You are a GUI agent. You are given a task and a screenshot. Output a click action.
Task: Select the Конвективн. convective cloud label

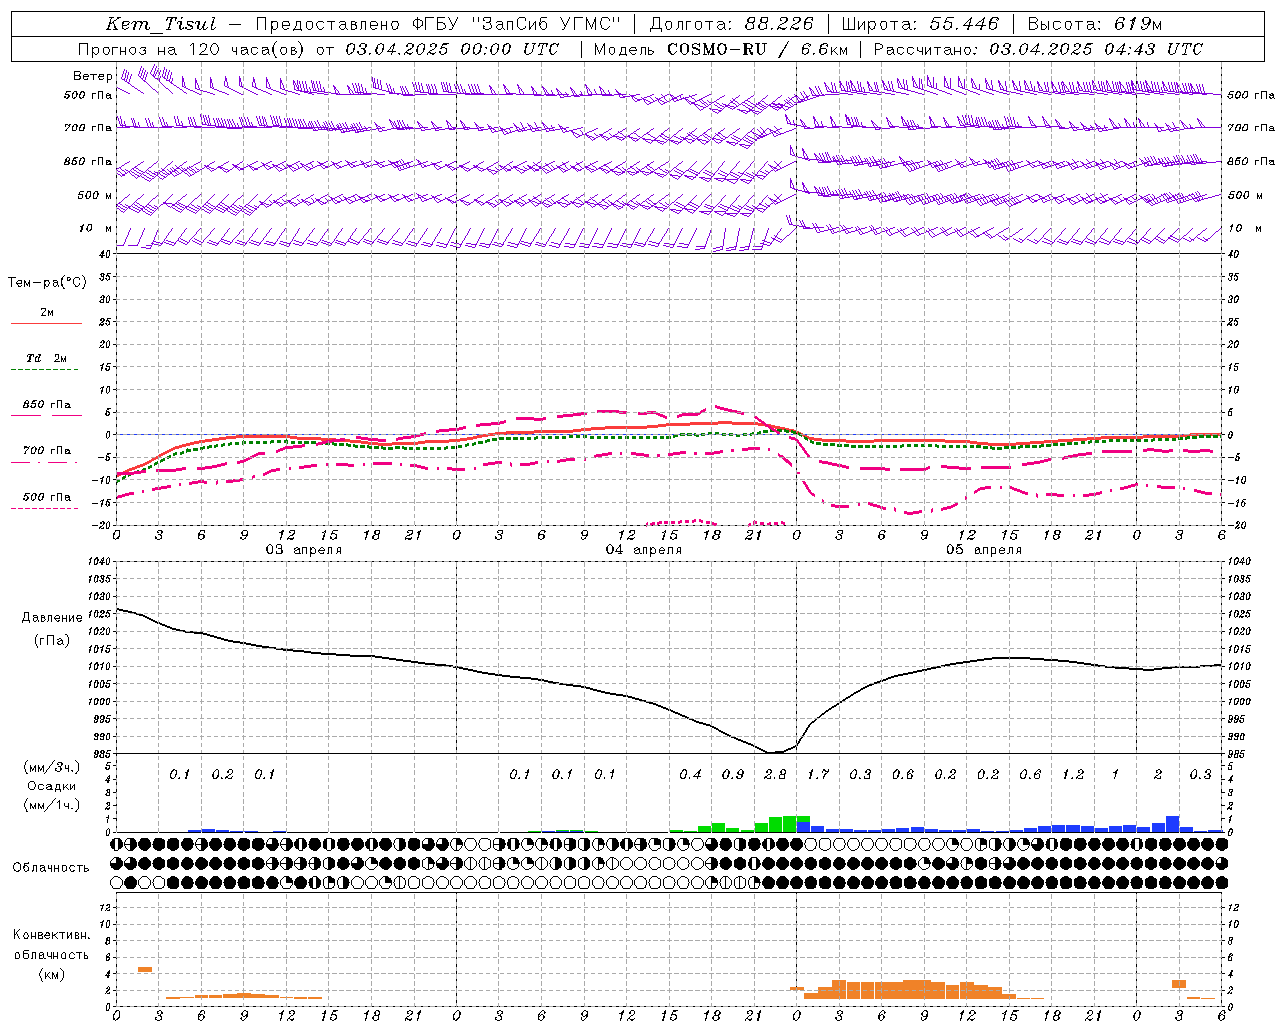coord(51,935)
